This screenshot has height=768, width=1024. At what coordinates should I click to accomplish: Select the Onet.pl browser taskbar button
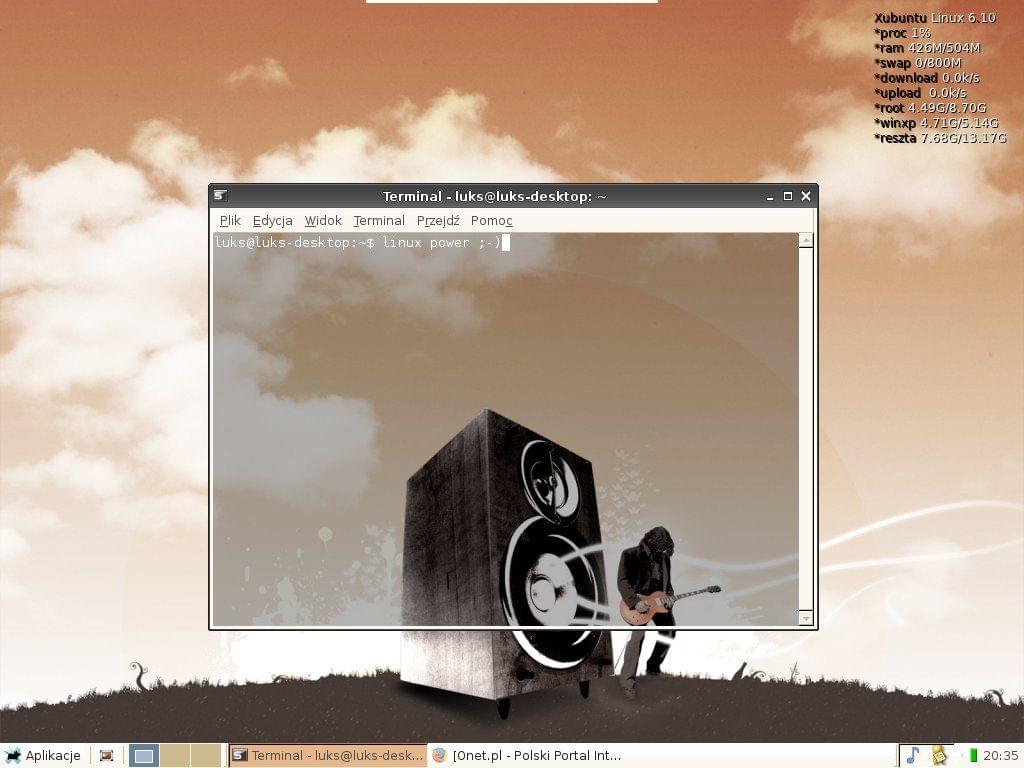[x=528, y=756]
